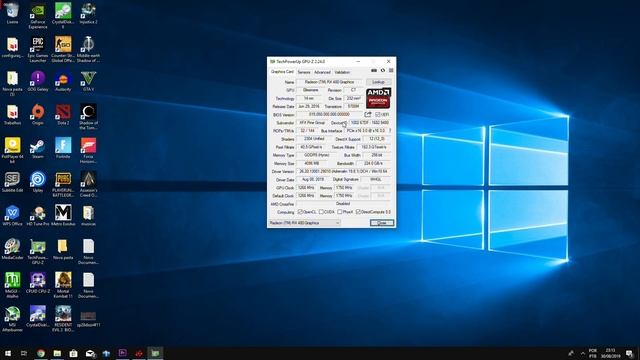Click the Driver Version field
Viewport: 640px width, 360px height.
(x=343, y=171)
